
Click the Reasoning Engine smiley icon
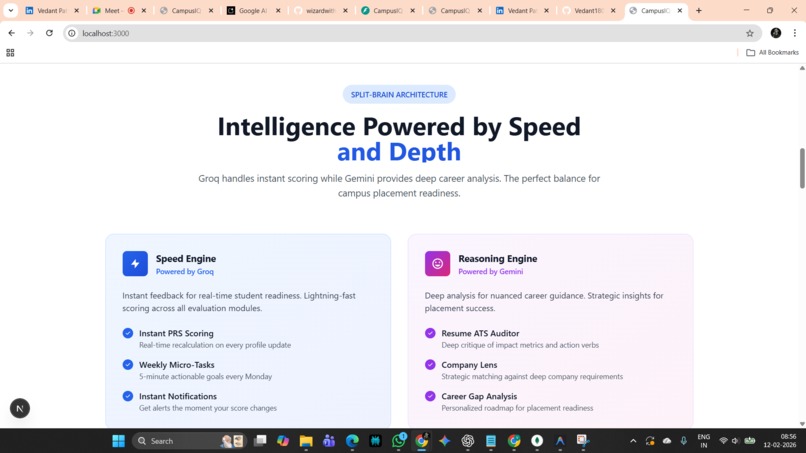437,264
